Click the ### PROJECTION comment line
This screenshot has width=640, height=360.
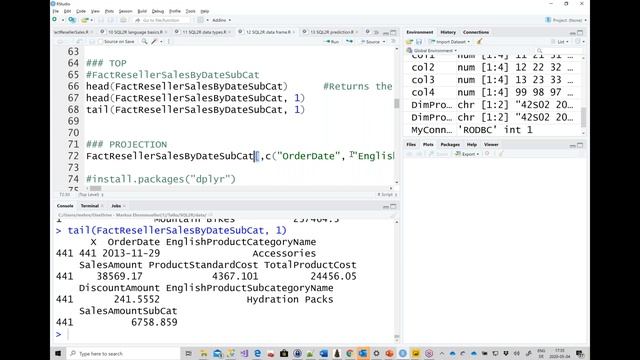(127, 144)
